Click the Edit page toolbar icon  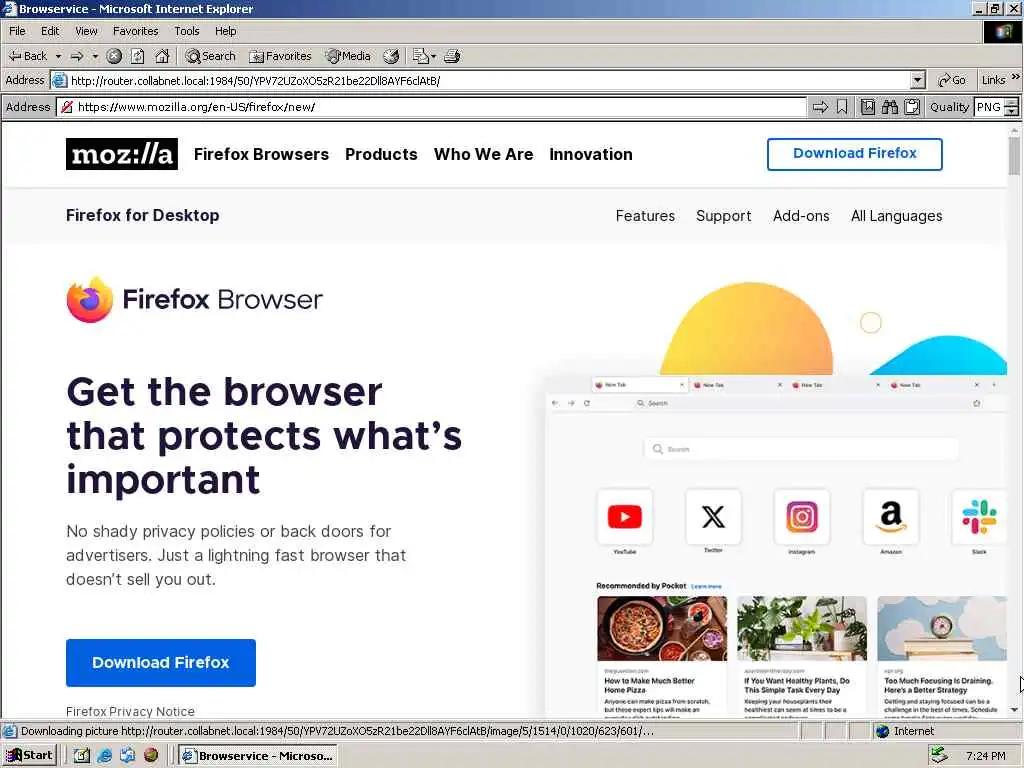tap(421, 56)
